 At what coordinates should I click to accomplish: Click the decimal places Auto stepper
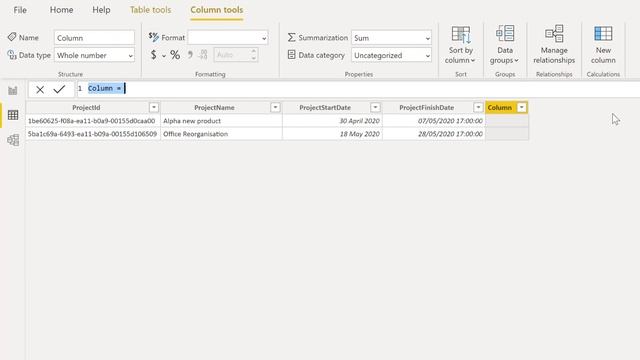(x=253, y=55)
